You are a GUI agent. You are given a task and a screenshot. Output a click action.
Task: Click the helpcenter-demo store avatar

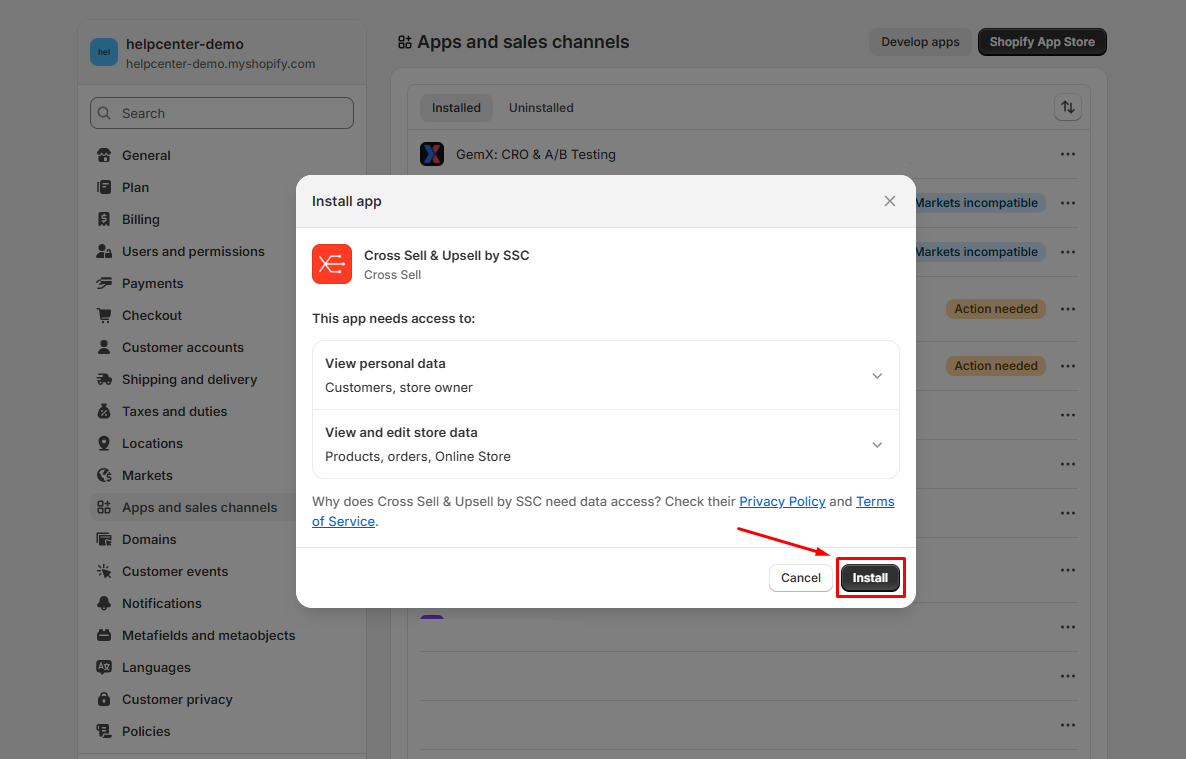click(104, 52)
